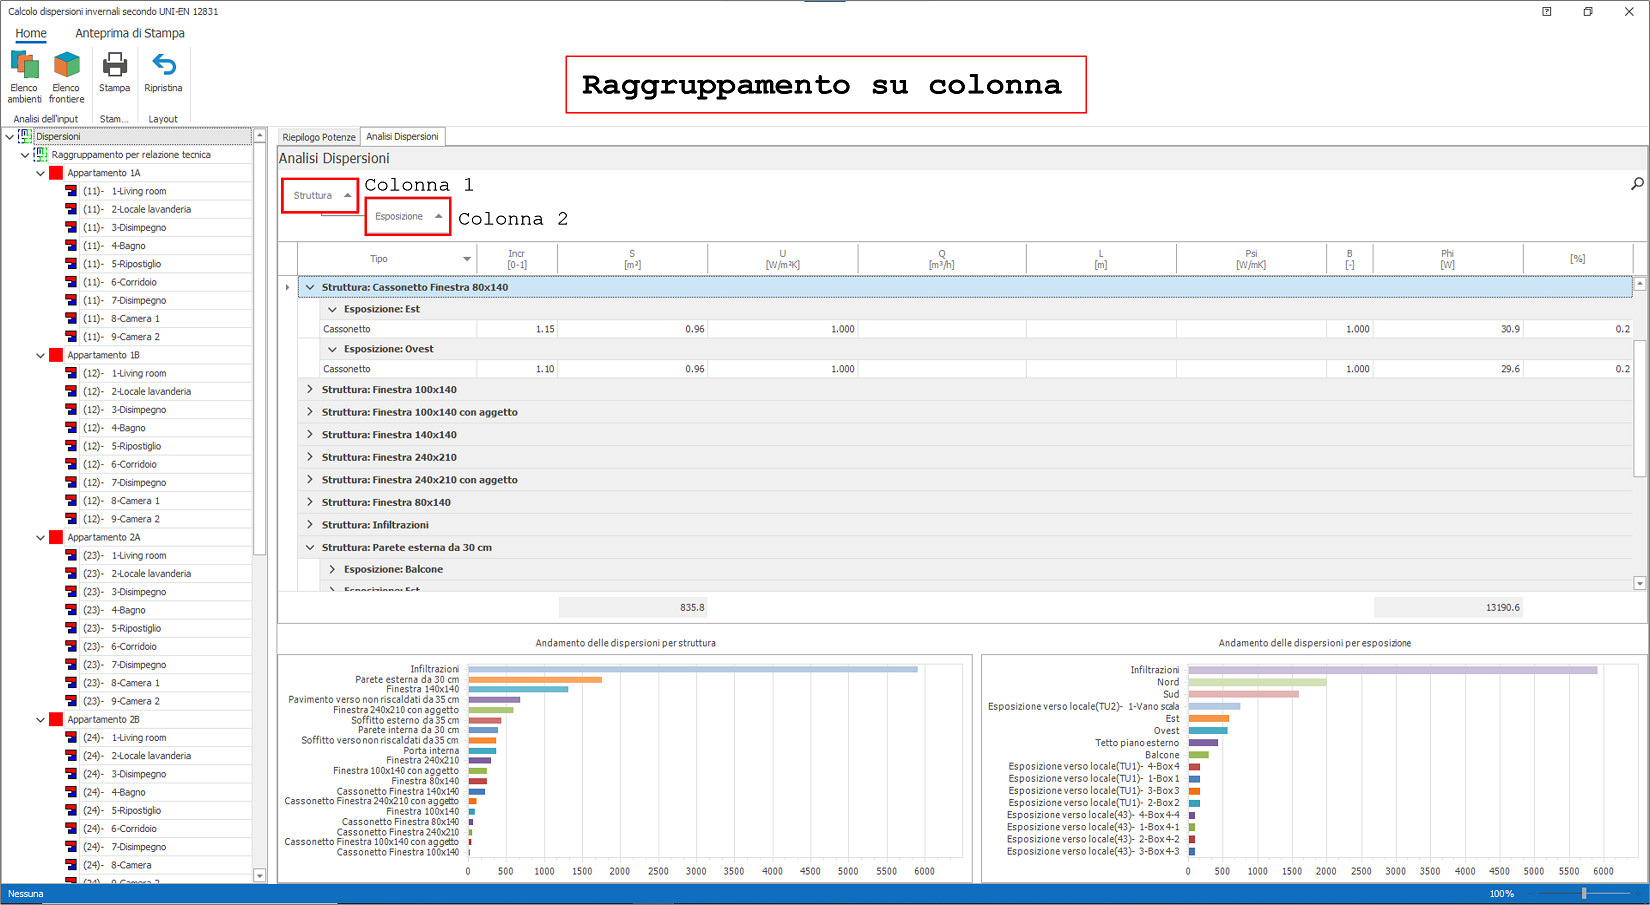Viewport: 1650px width, 905px height.
Task: Click the Phi [W] column header
Action: coord(1447,259)
